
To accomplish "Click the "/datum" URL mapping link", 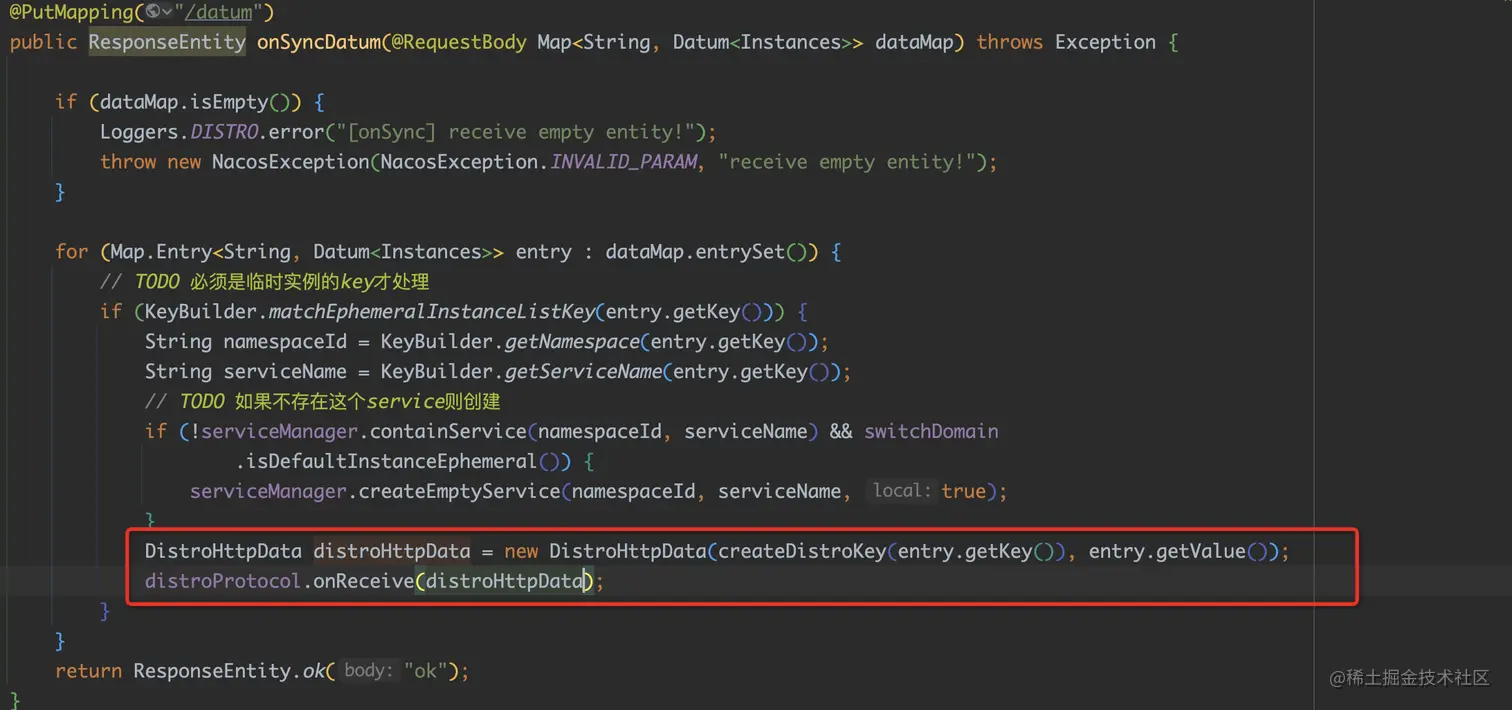I will 218,13.
